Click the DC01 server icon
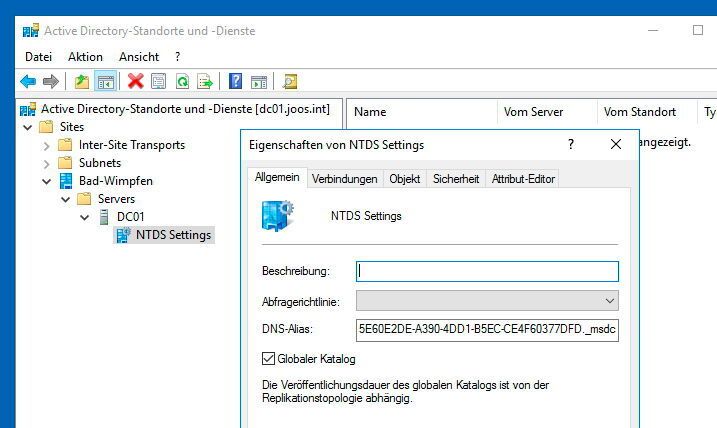717x428 pixels. coord(104,217)
